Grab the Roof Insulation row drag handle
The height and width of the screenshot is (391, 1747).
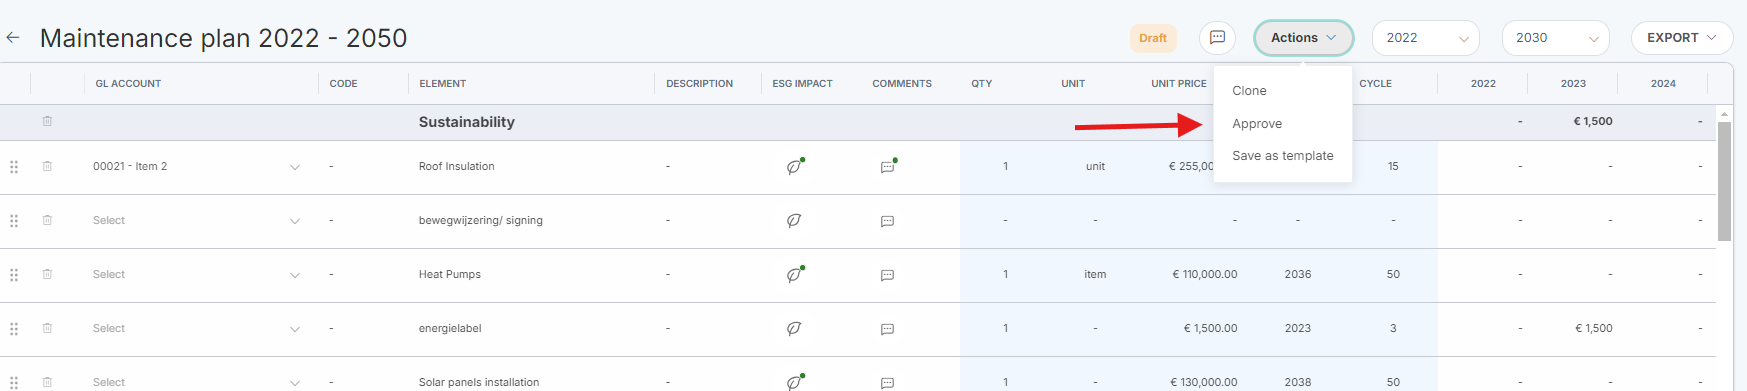coord(14,167)
